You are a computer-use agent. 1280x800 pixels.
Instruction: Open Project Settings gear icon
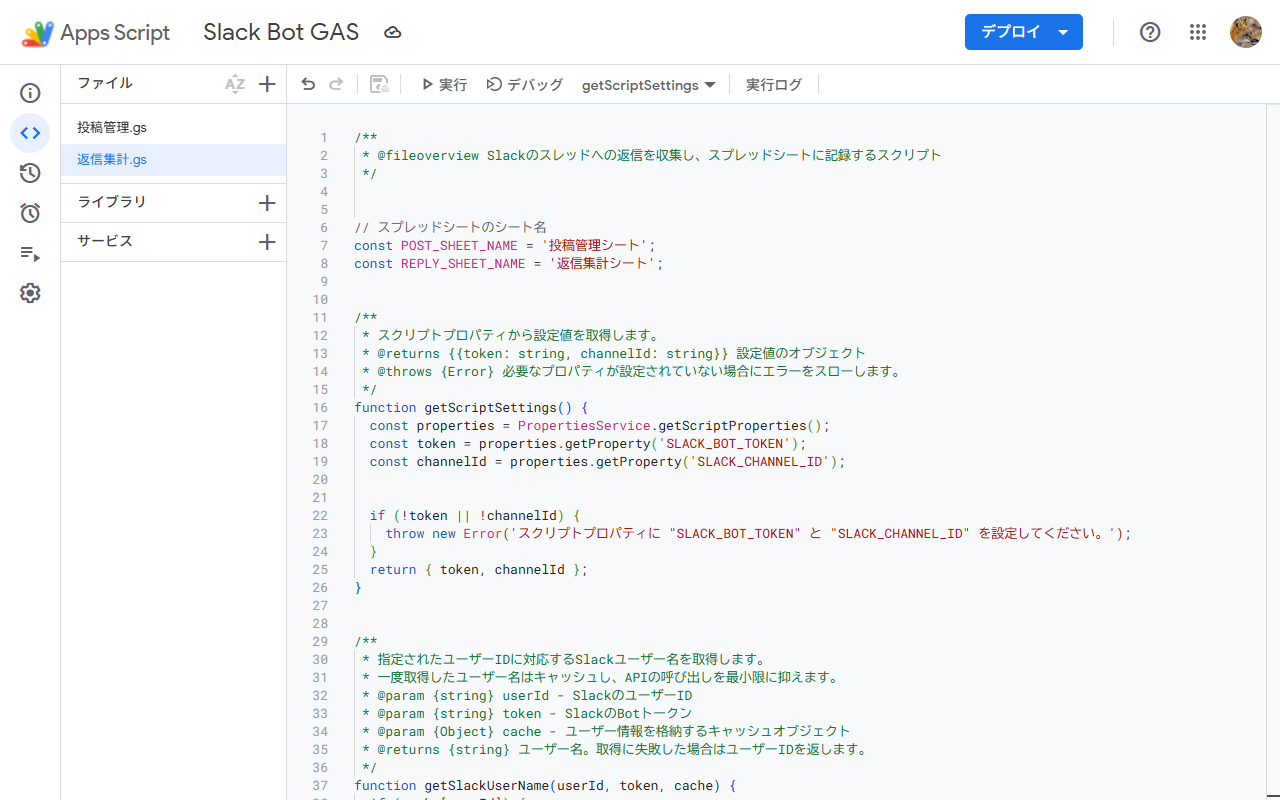[x=30, y=293]
